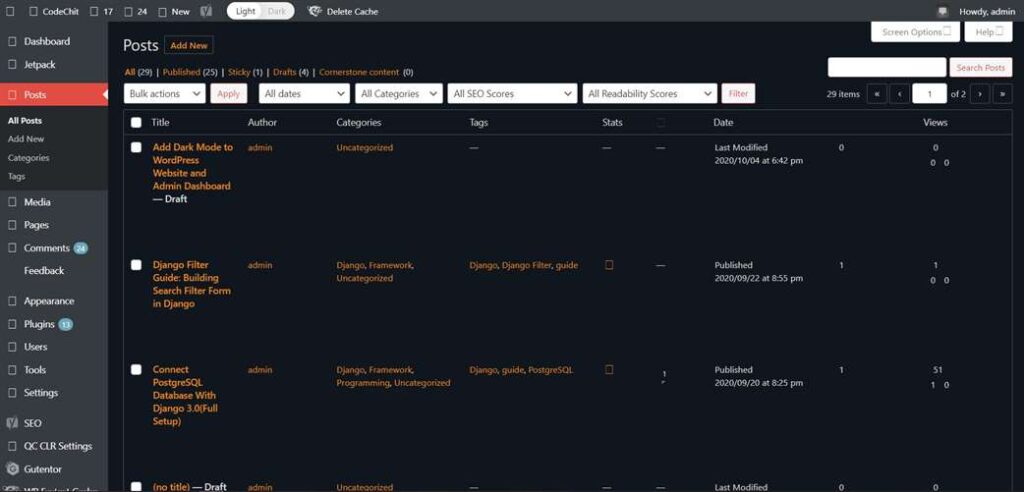Expand the Help panel
Image resolution: width=1024 pixels, height=492 pixels.
(x=988, y=32)
